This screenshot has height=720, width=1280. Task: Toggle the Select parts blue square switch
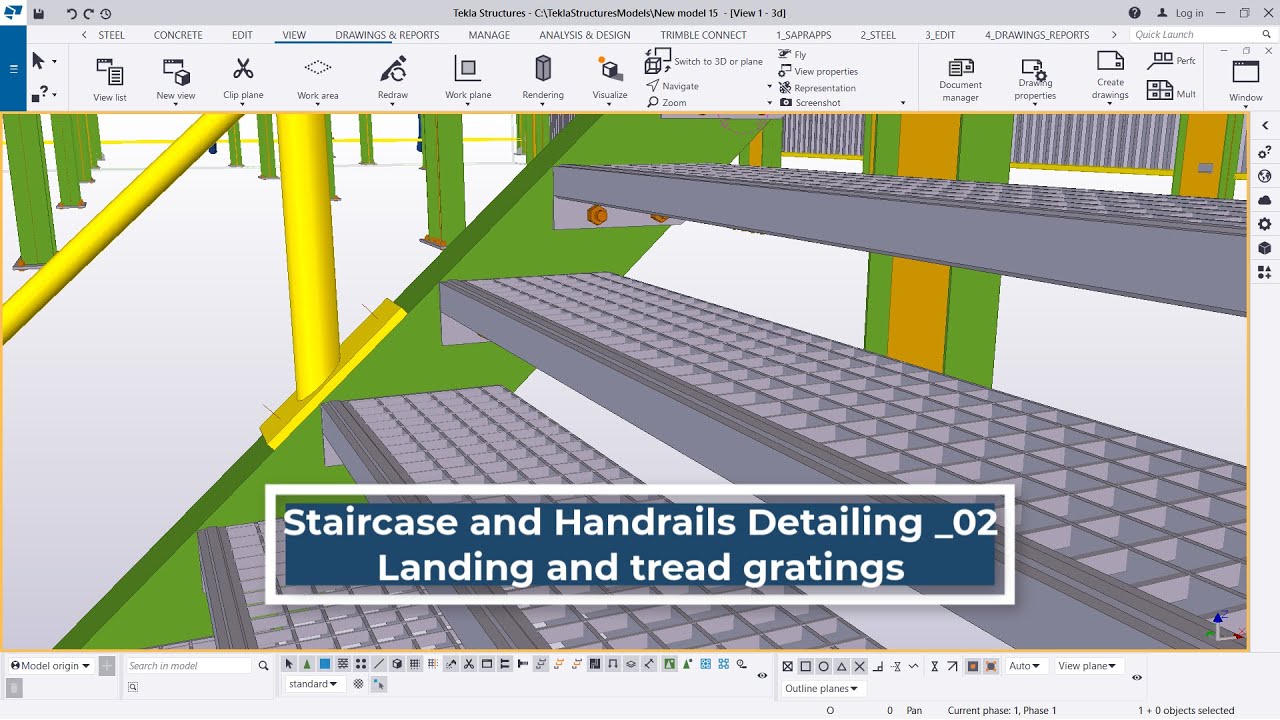(325, 665)
